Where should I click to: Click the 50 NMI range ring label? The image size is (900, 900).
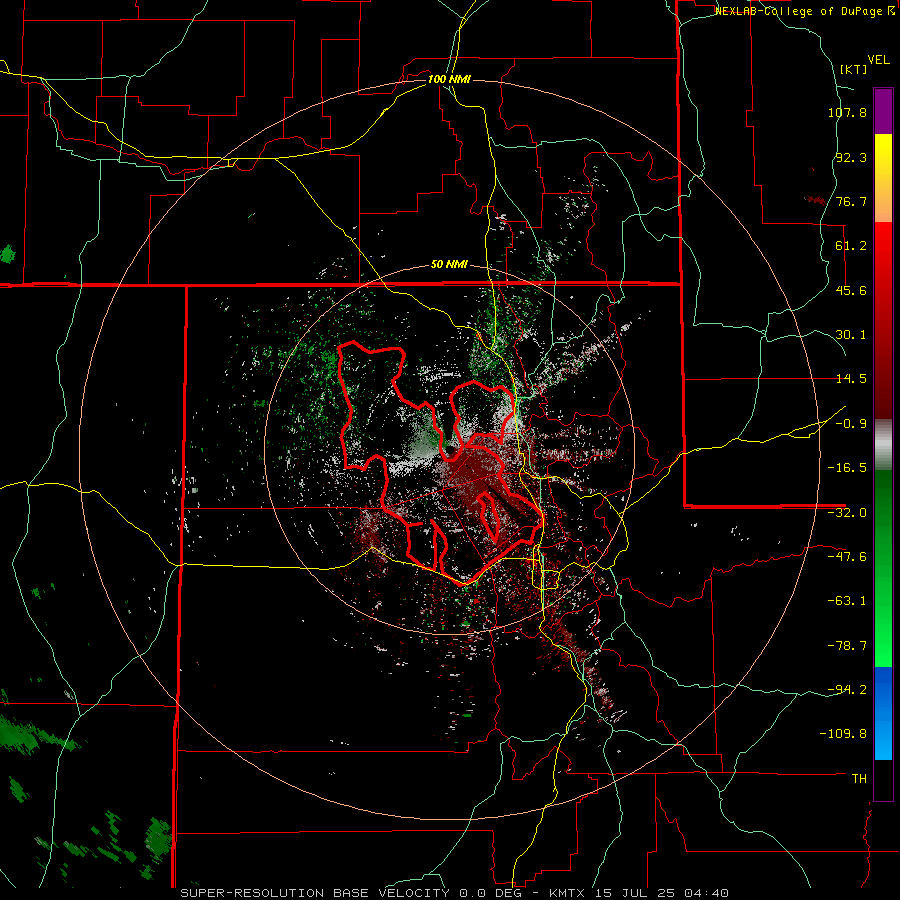click(x=449, y=265)
